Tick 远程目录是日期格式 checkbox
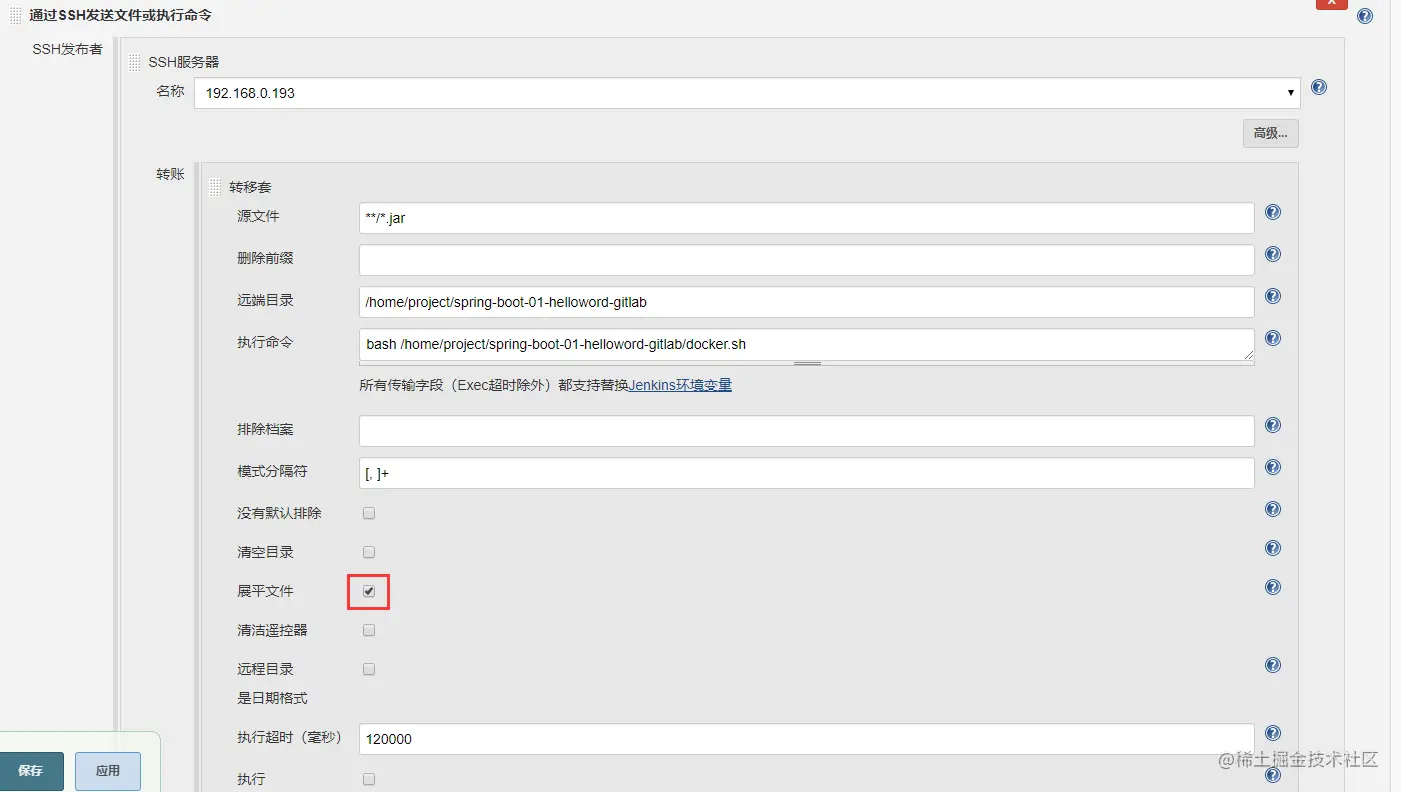 pyautogui.click(x=369, y=669)
